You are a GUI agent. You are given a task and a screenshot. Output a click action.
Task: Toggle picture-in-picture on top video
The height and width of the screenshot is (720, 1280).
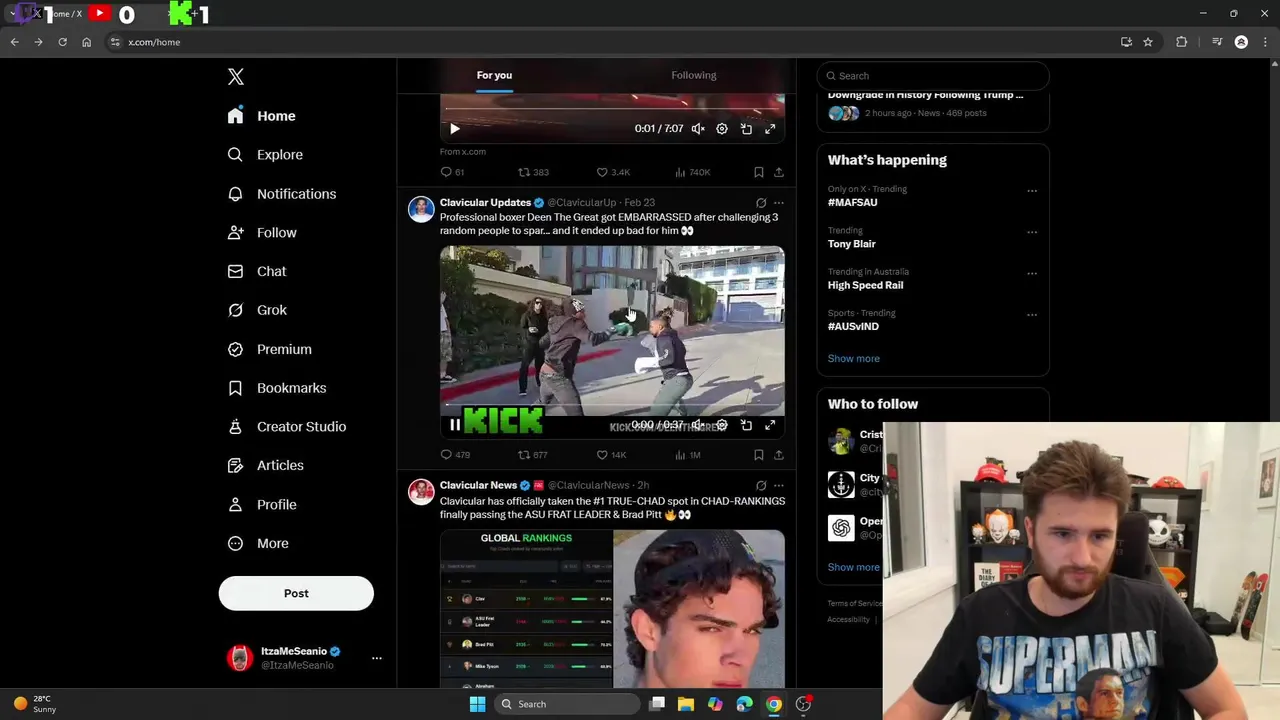tap(746, 129)
